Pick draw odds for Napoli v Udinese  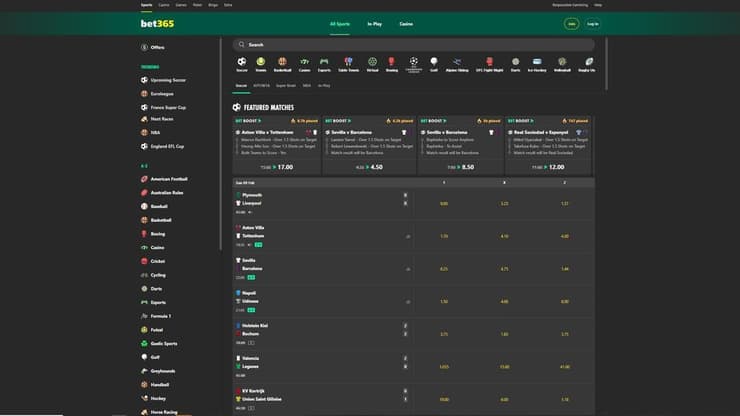(x=504, y=301)
